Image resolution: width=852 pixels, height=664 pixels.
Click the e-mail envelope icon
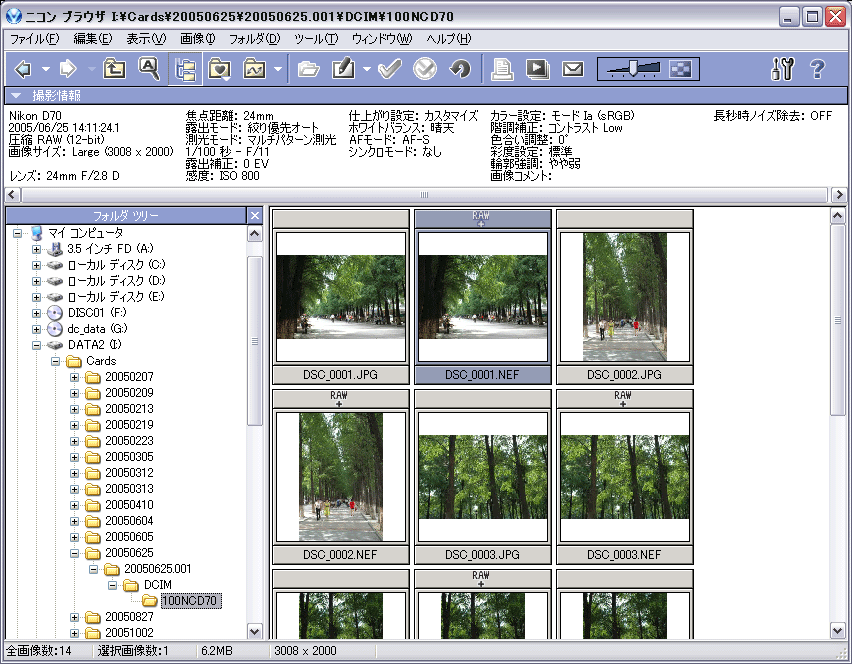pos(573,69)
